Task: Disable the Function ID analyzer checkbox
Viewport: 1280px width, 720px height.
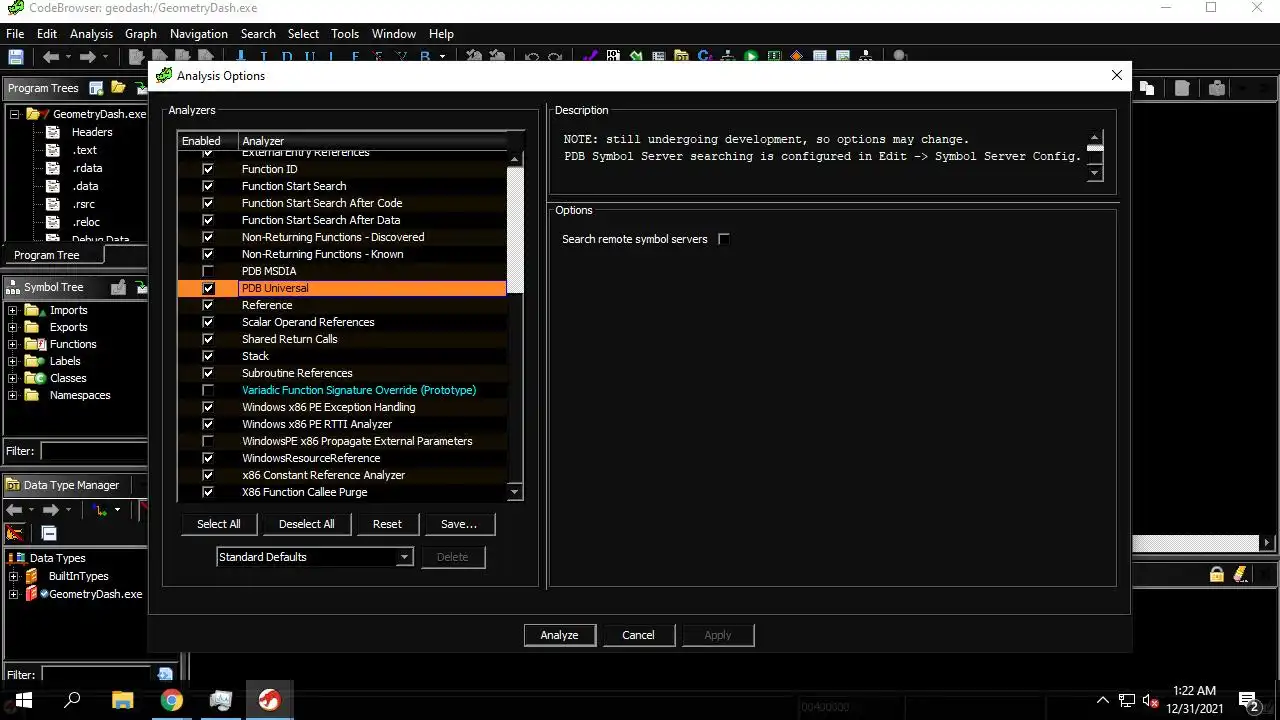Action: click(208, 169)
